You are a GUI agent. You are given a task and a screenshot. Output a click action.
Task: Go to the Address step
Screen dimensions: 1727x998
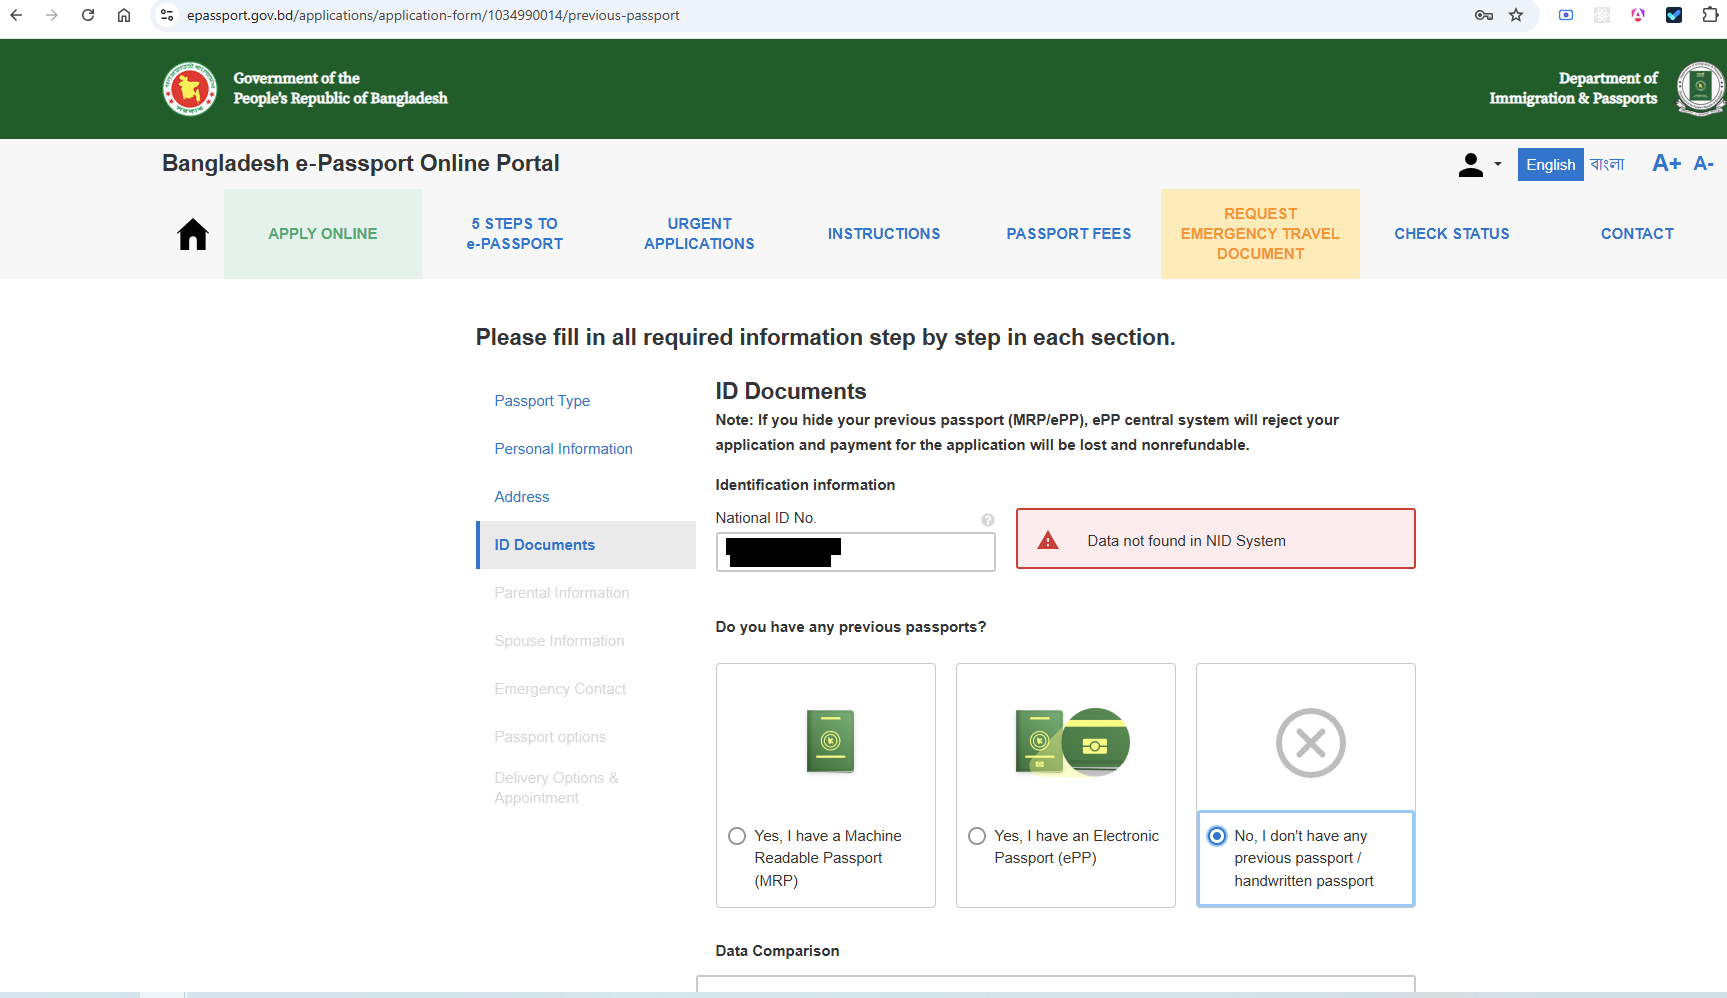[x=522, y=497]
